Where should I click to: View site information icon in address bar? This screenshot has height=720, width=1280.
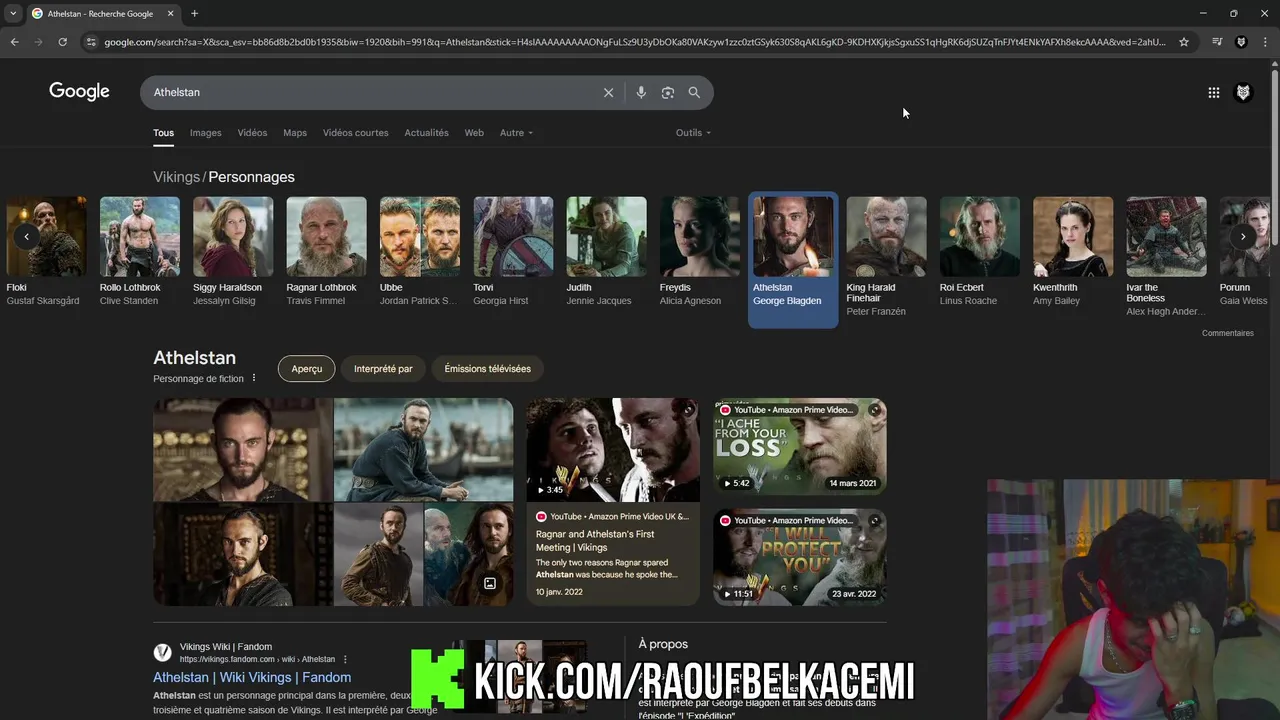91,42
